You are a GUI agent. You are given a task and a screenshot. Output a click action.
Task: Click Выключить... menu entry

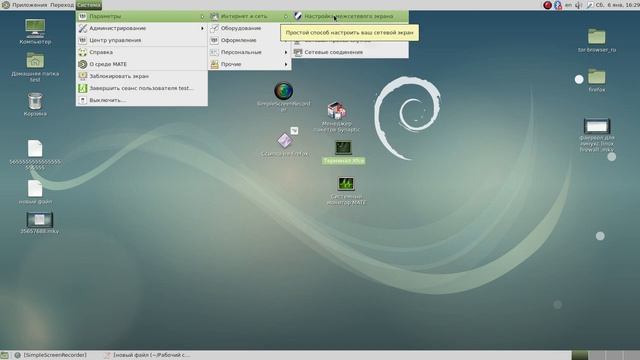click(x=142, y=100)
